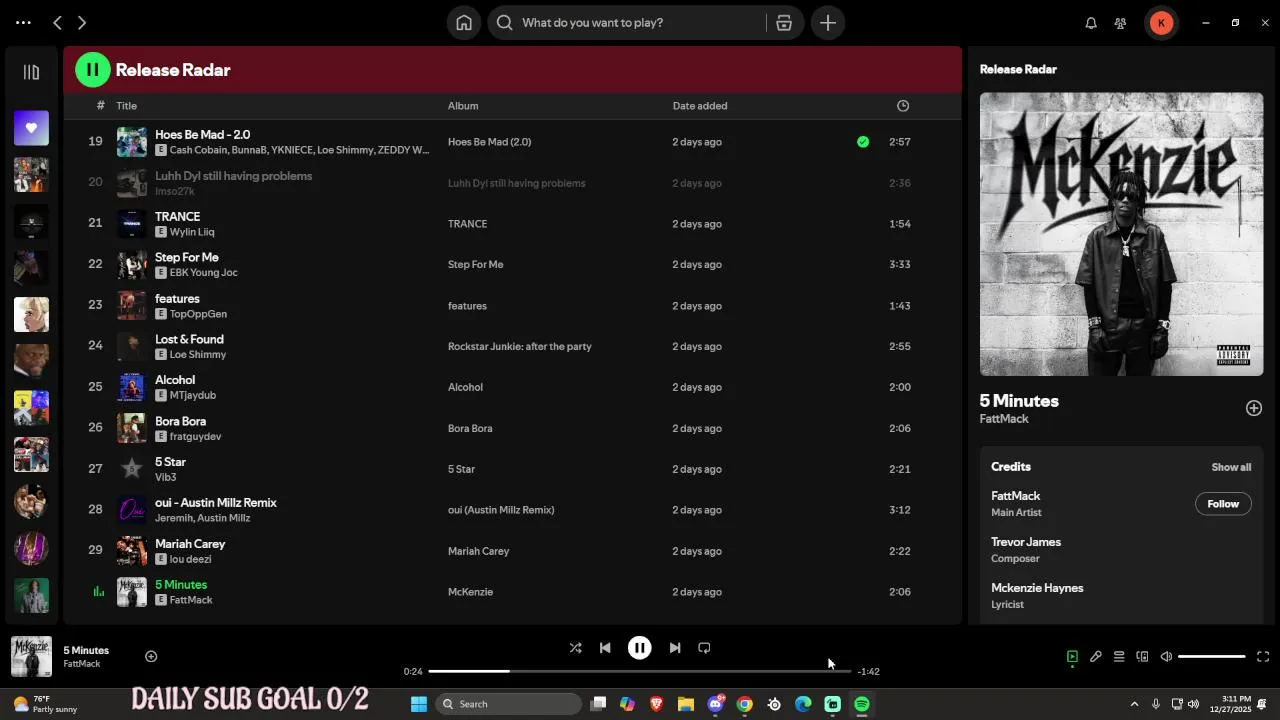Click McKenzie album cover in side panel

1121,234
